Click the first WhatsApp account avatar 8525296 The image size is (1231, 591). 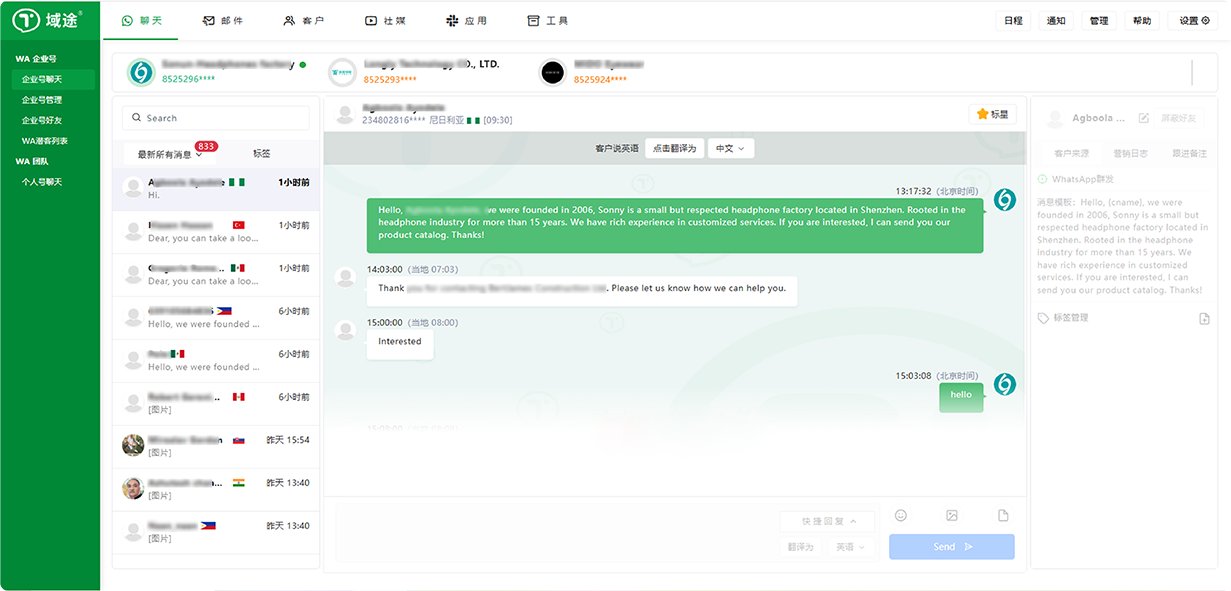pyautogui.click(x=141, y=72)
